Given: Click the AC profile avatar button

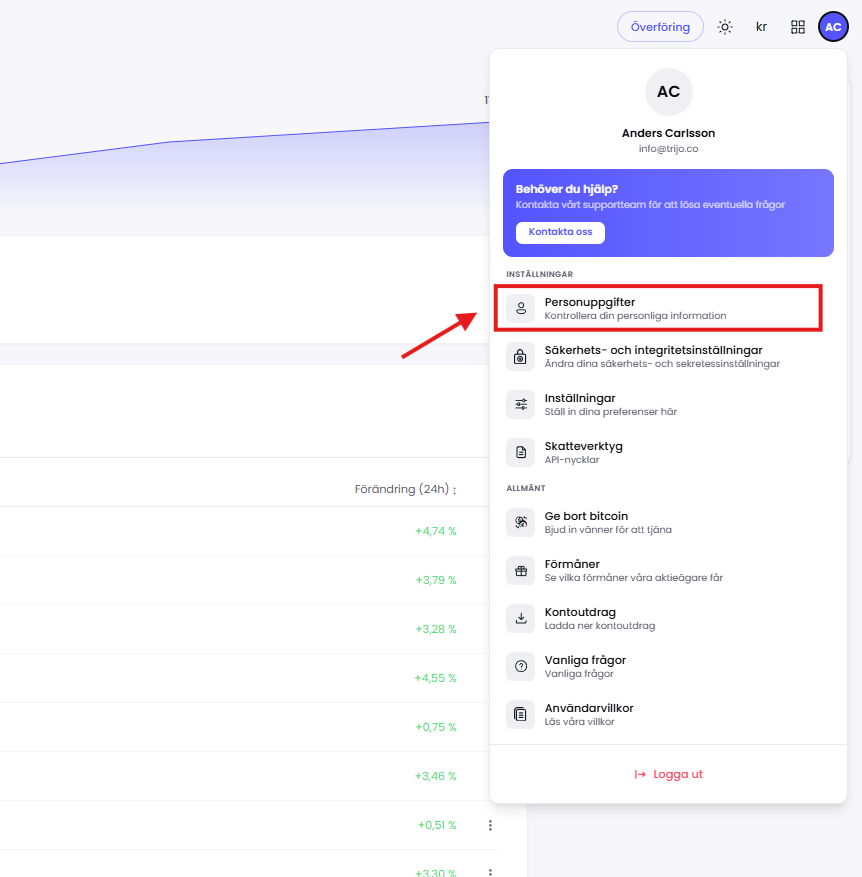Looking at the screenshot, I should click(833, 27).
